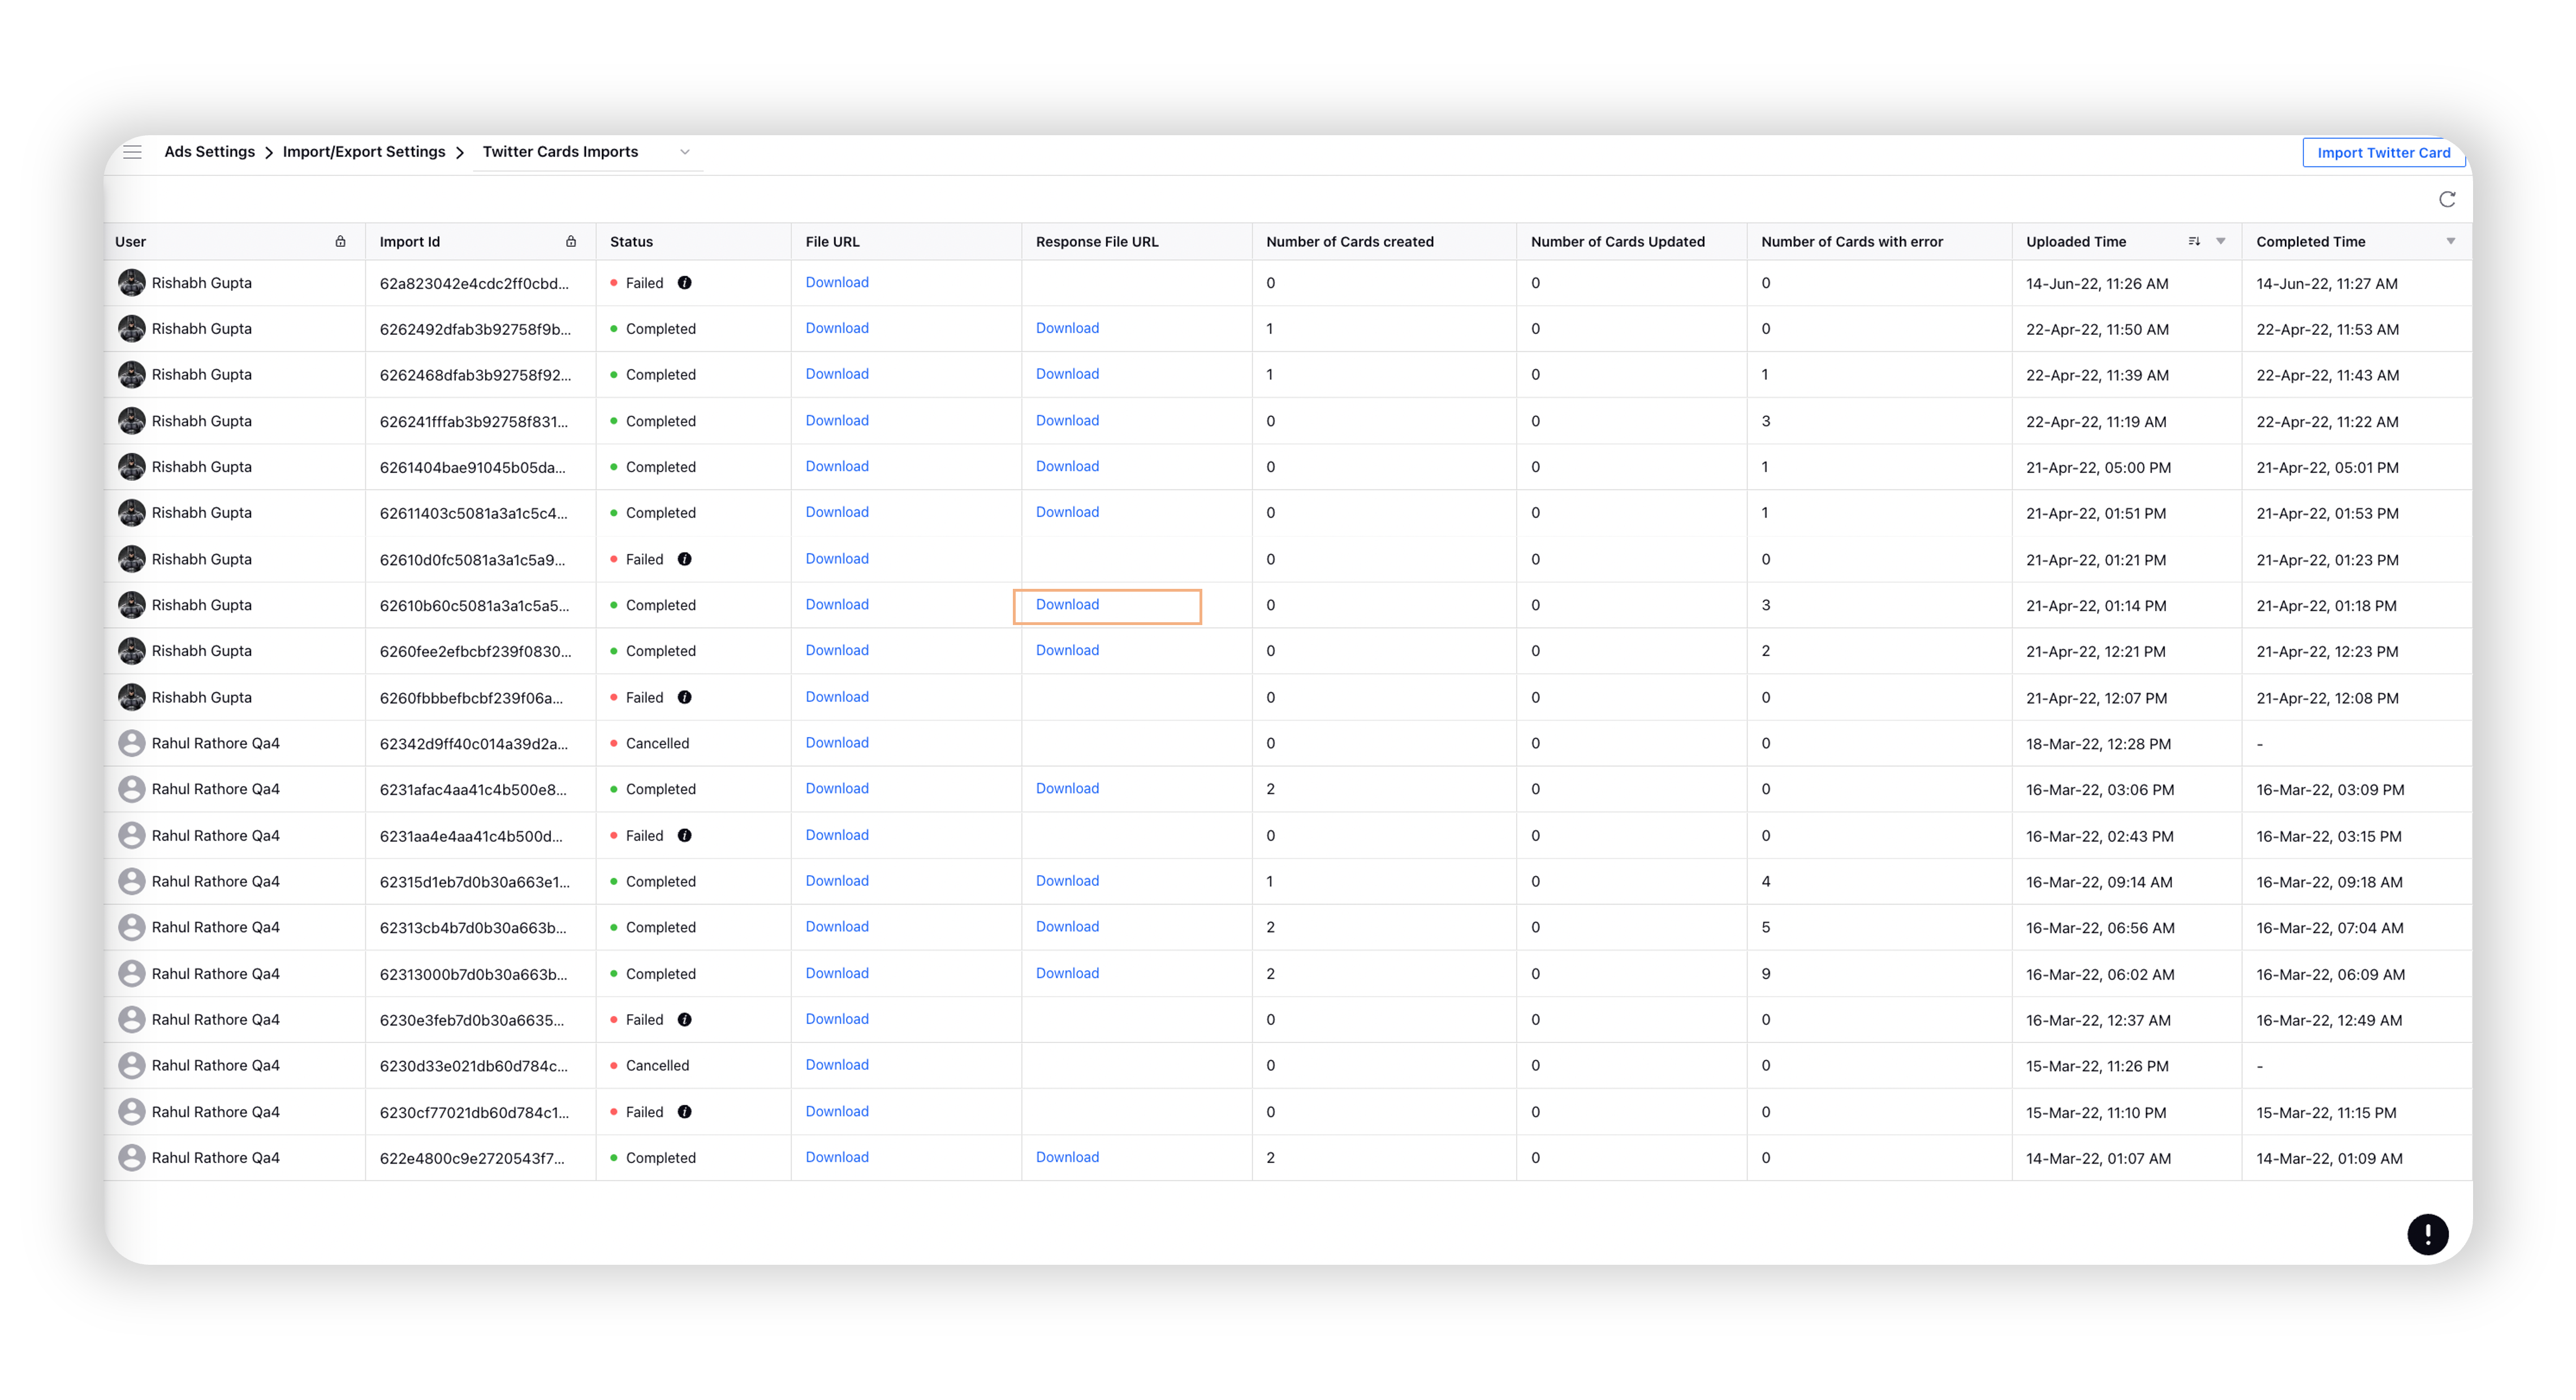Open the hamburger navigation menu

(x=132, y=152)
